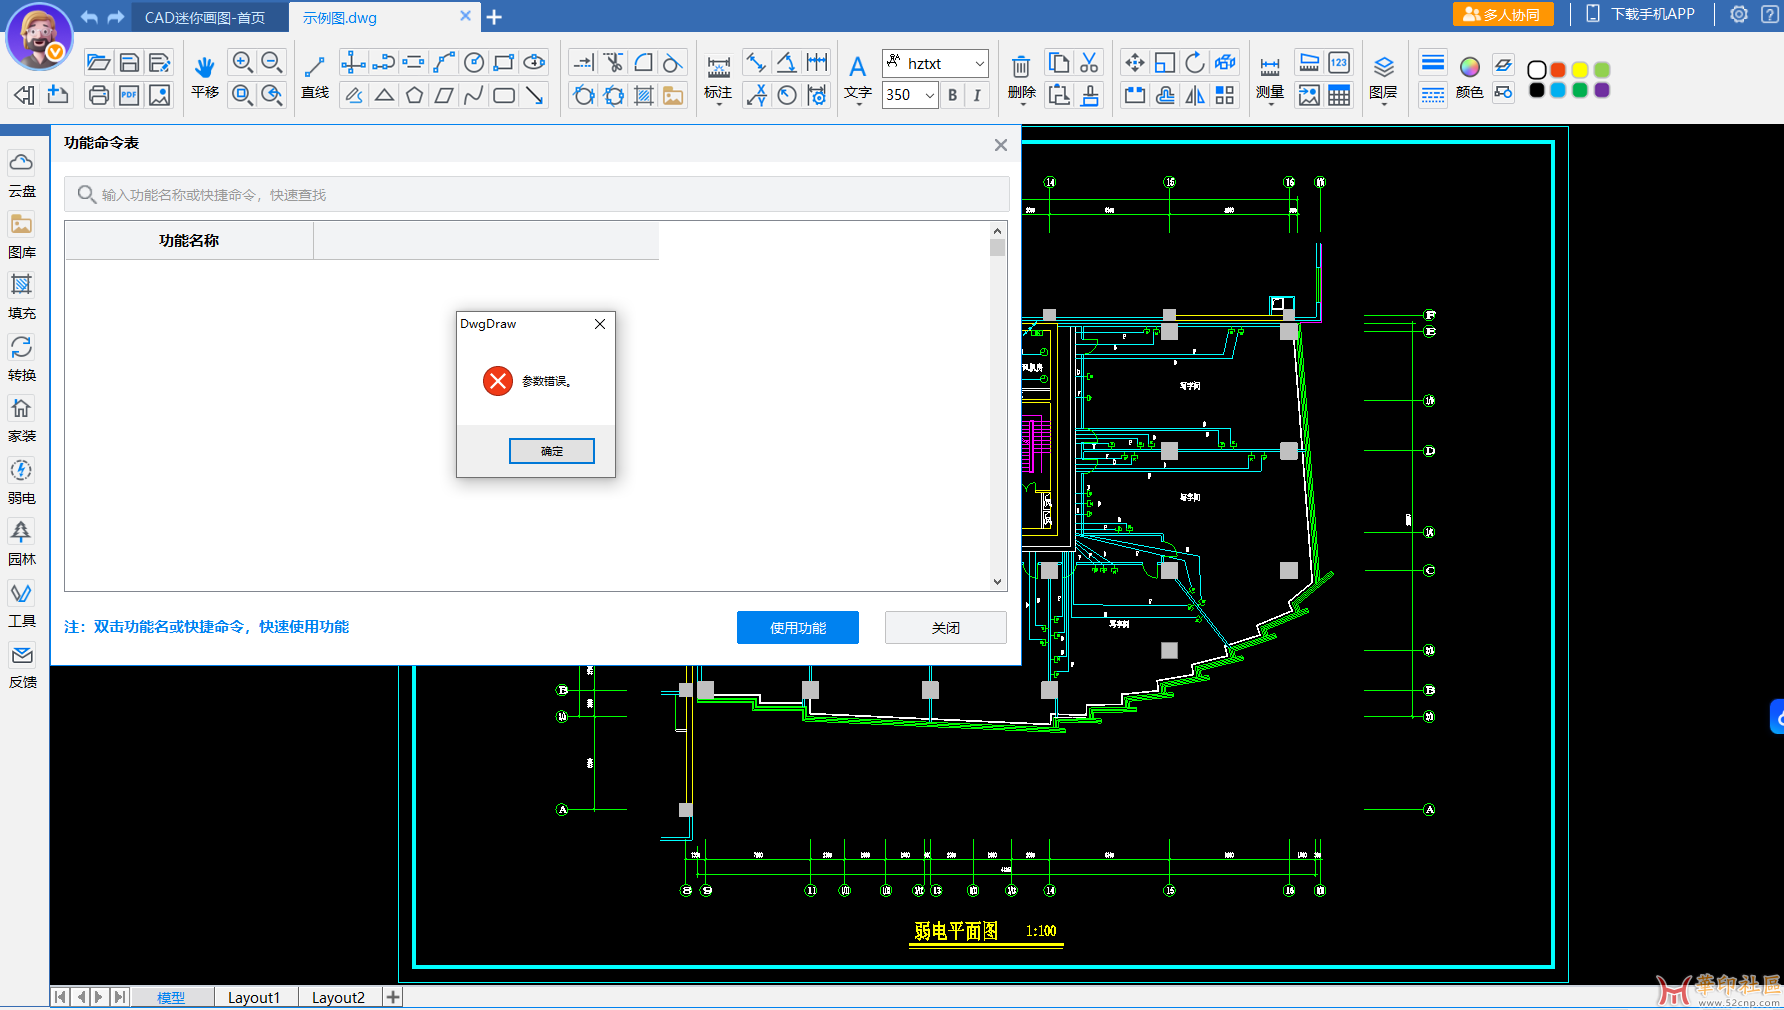
Task: Export drawing to PDF
Action: (x=129, y=95)
